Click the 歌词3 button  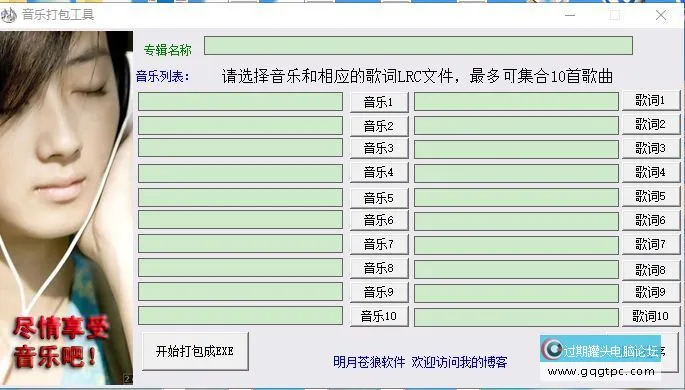pos(651,148)
